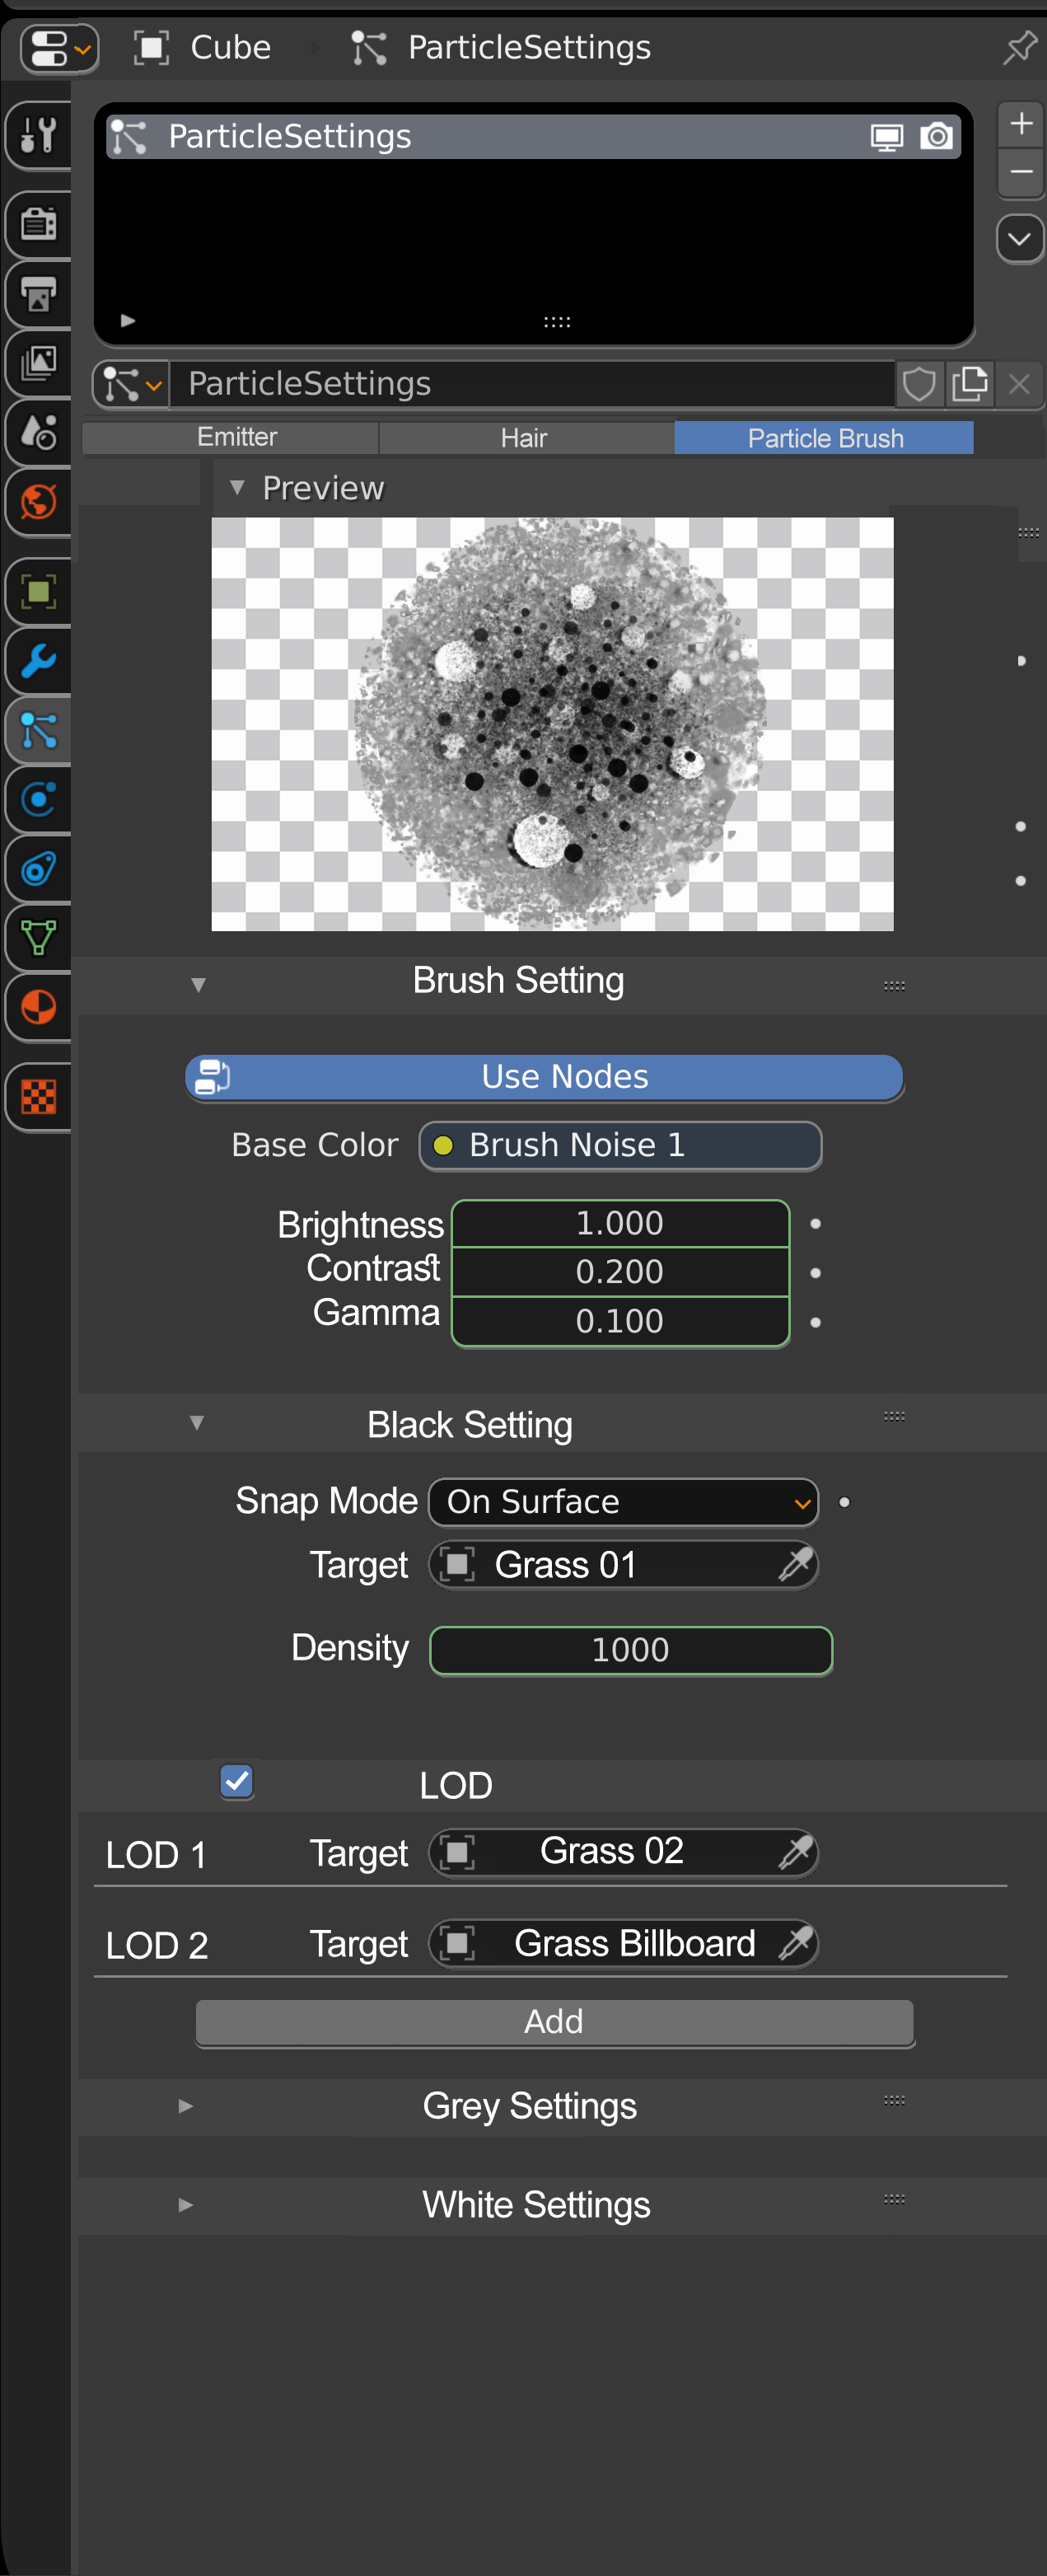The image size is (1047, 2576).
Task: Click the Contrast value field
Action: (x=620, y=1272)
